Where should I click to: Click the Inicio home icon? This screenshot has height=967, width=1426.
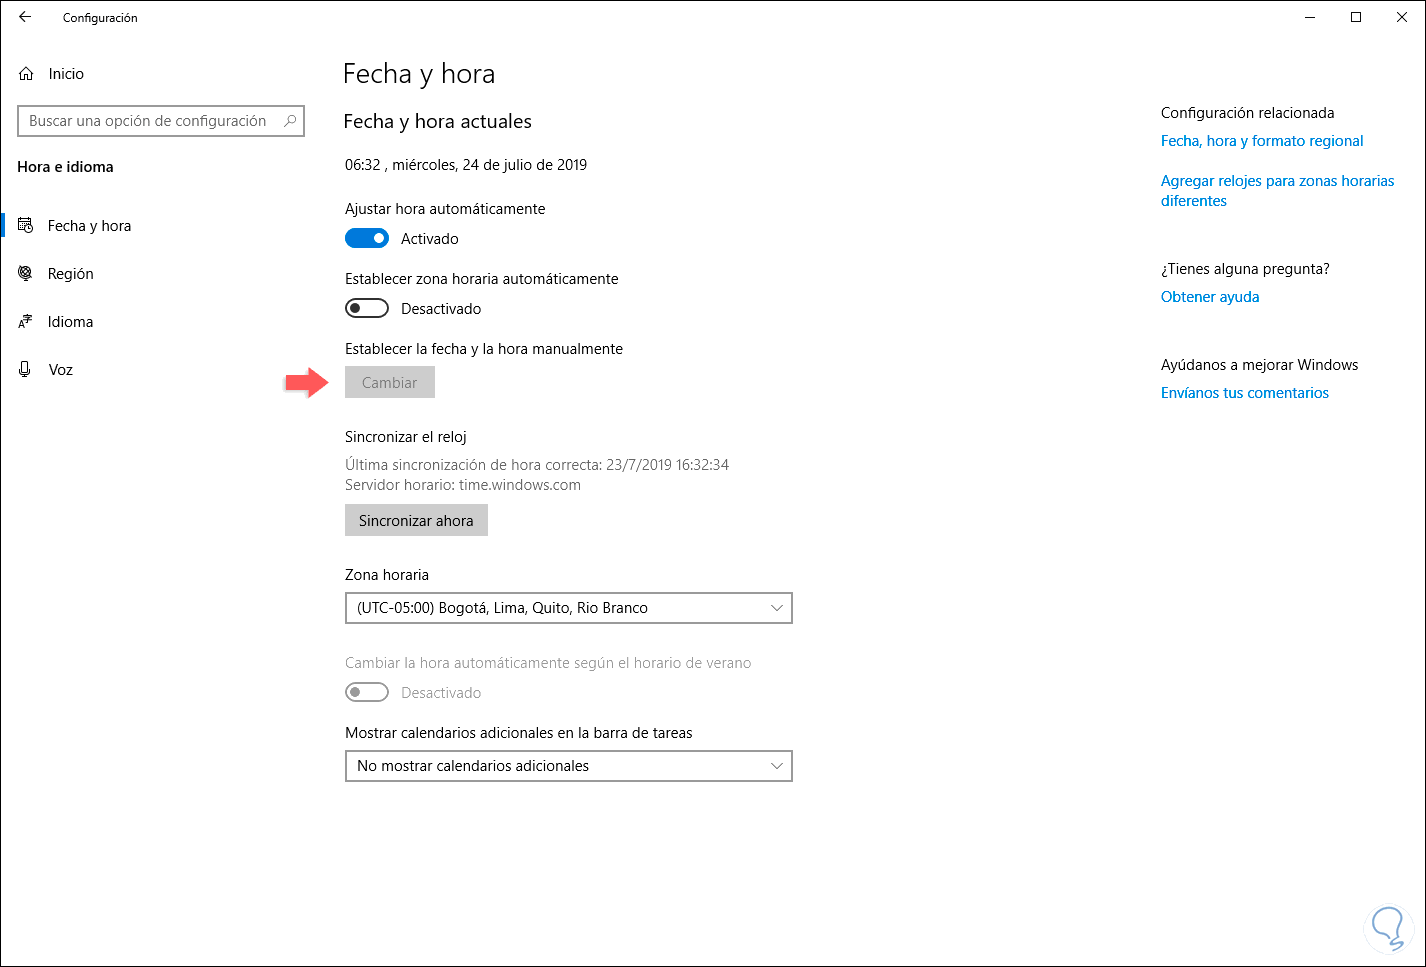coord(26,74)
